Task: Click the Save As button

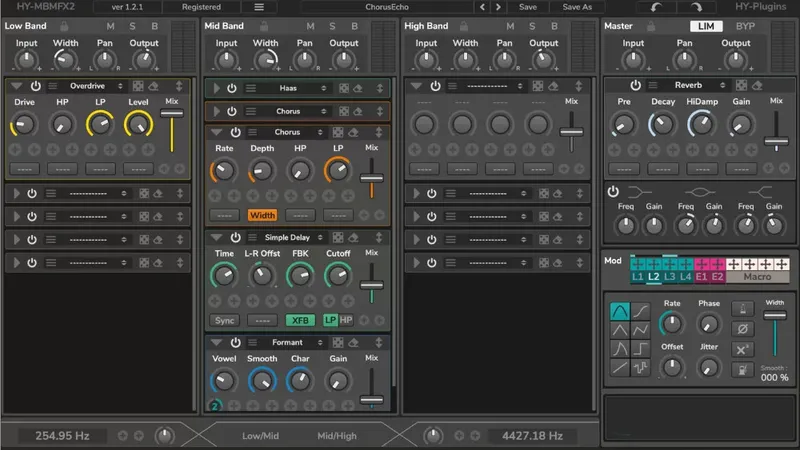Action: [577, 7]
